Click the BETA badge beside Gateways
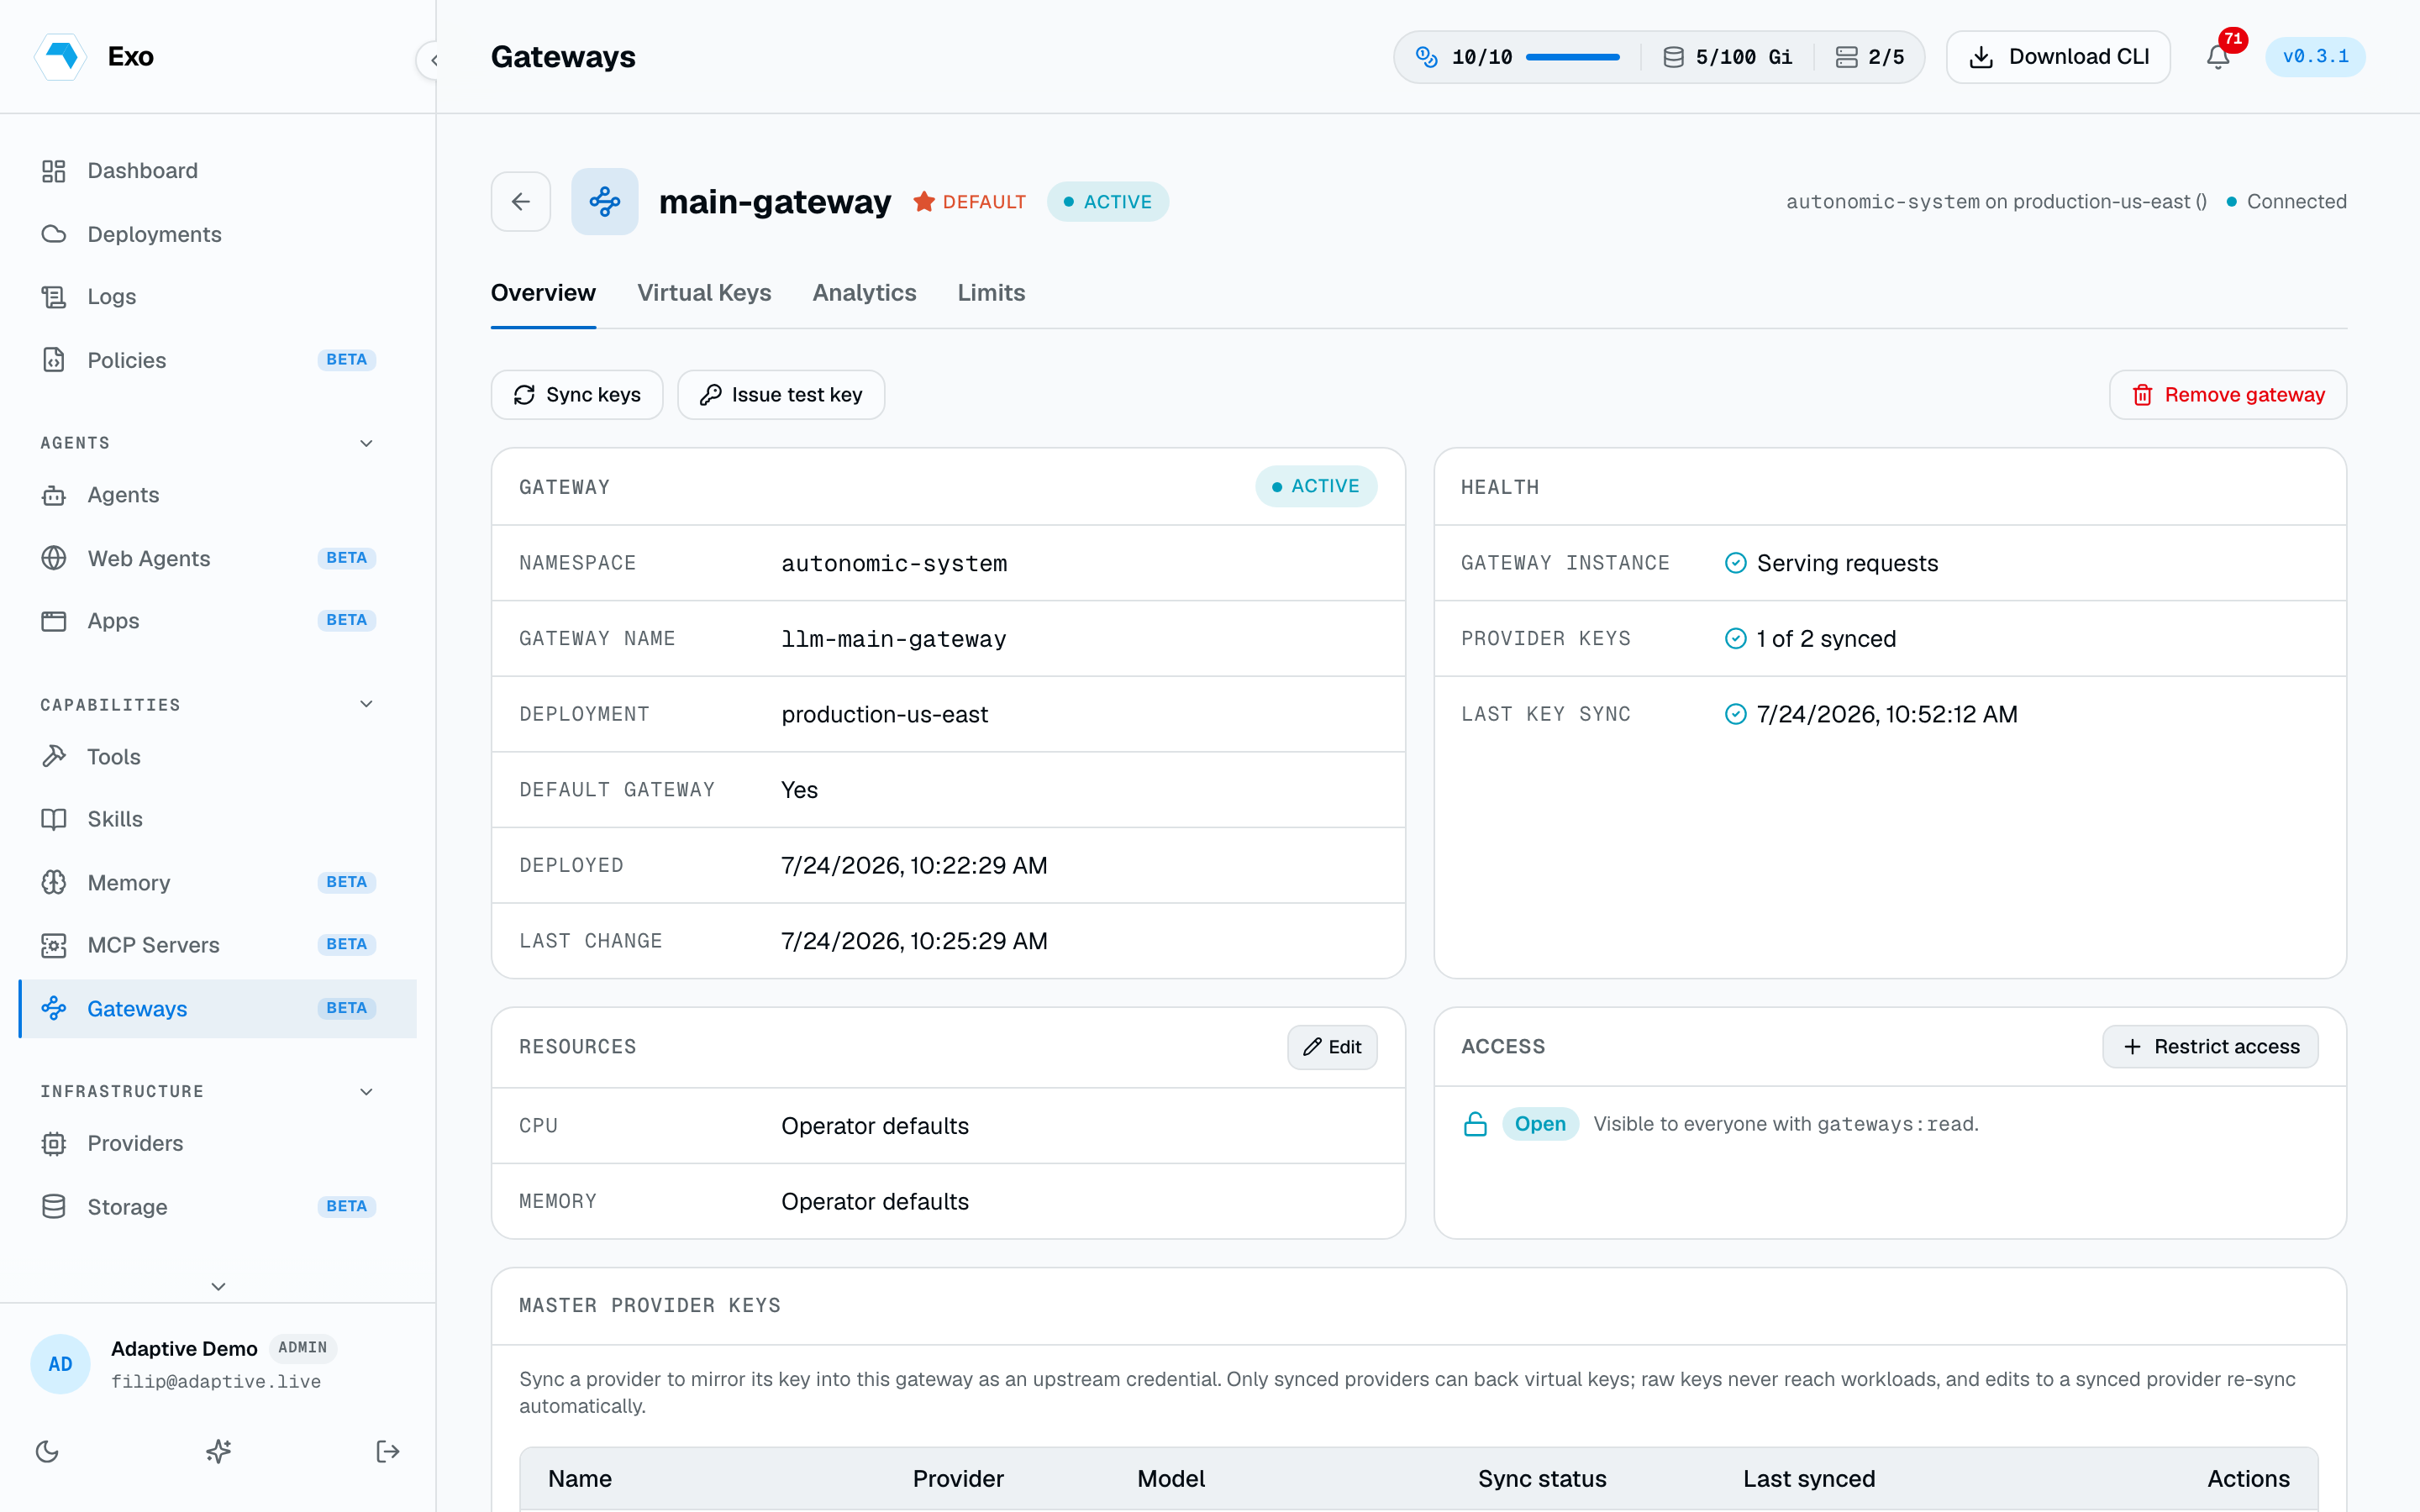The height and width of the screenshot is (1512, 2420). [346, 1008]
